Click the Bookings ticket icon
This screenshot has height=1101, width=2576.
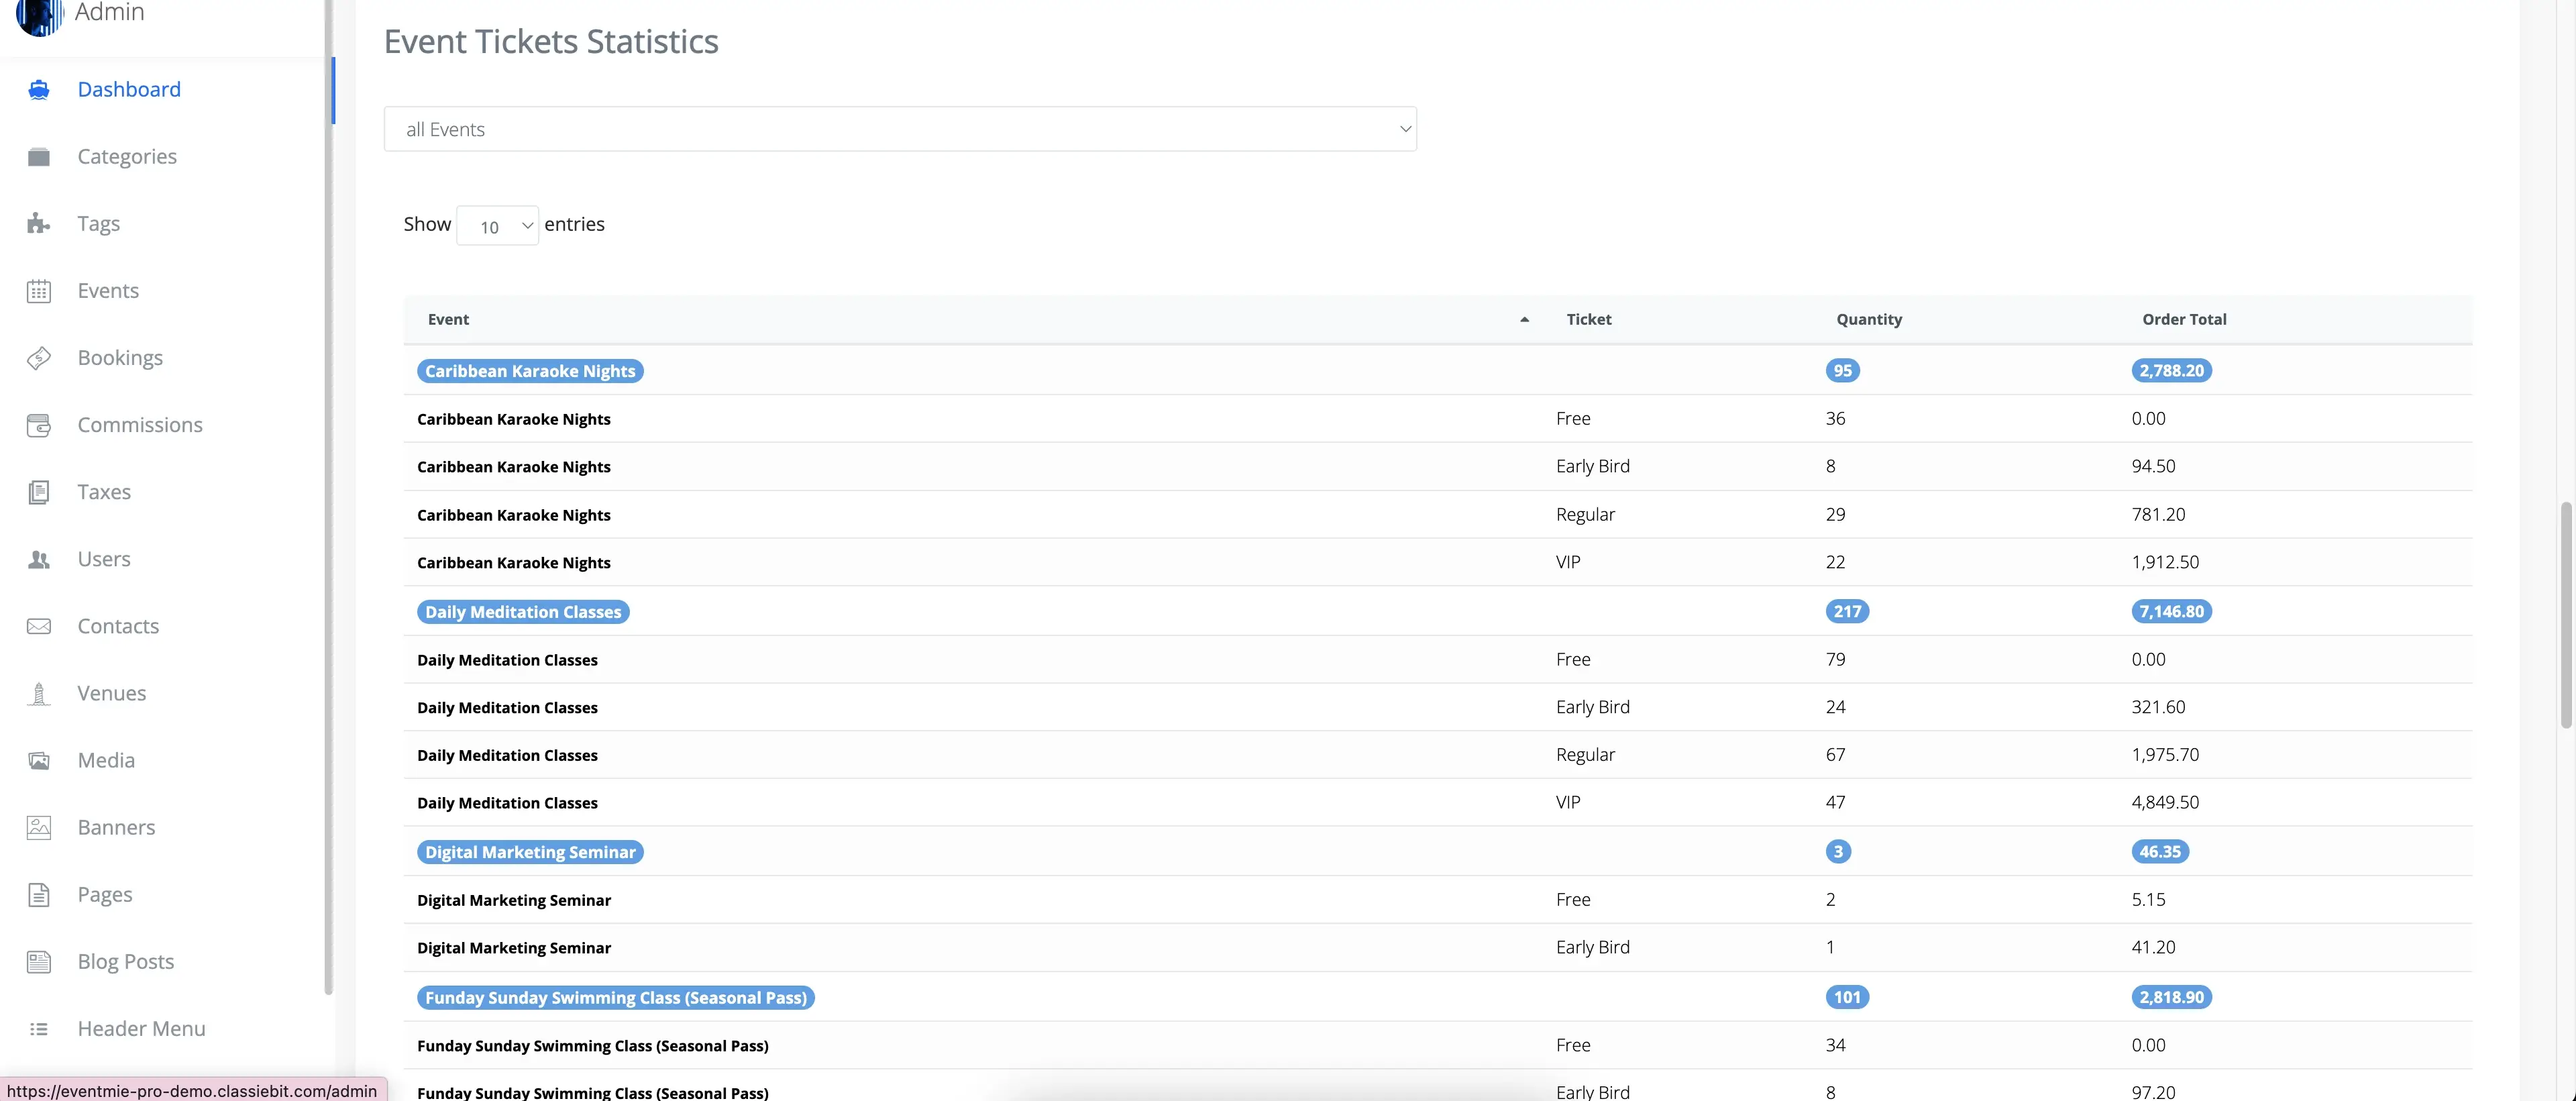39,358
